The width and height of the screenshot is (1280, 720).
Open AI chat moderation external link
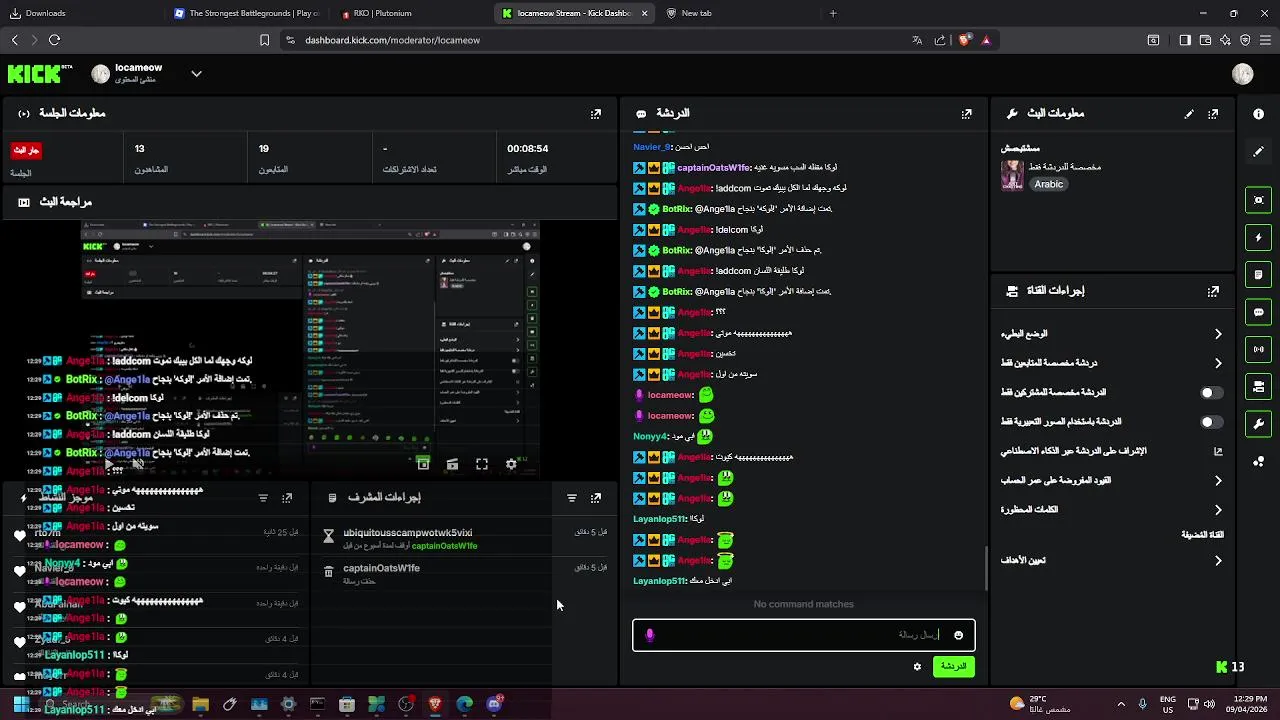[x=1218, y=451]
